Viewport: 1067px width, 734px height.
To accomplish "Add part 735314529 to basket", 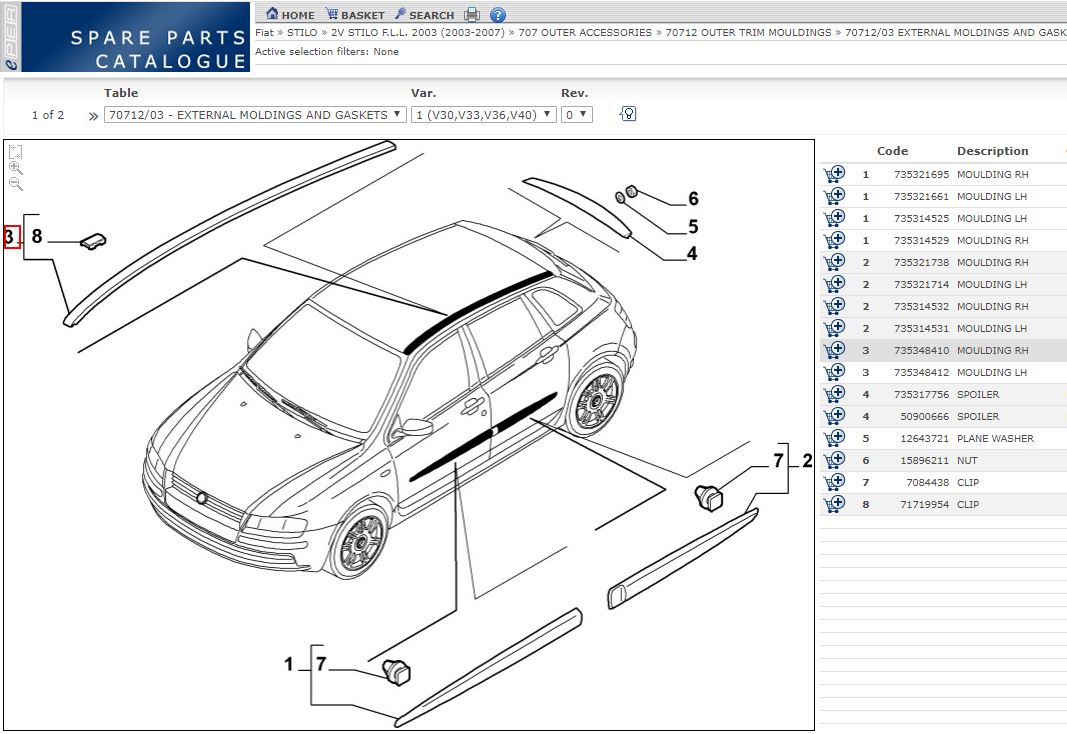I will 834,240.
